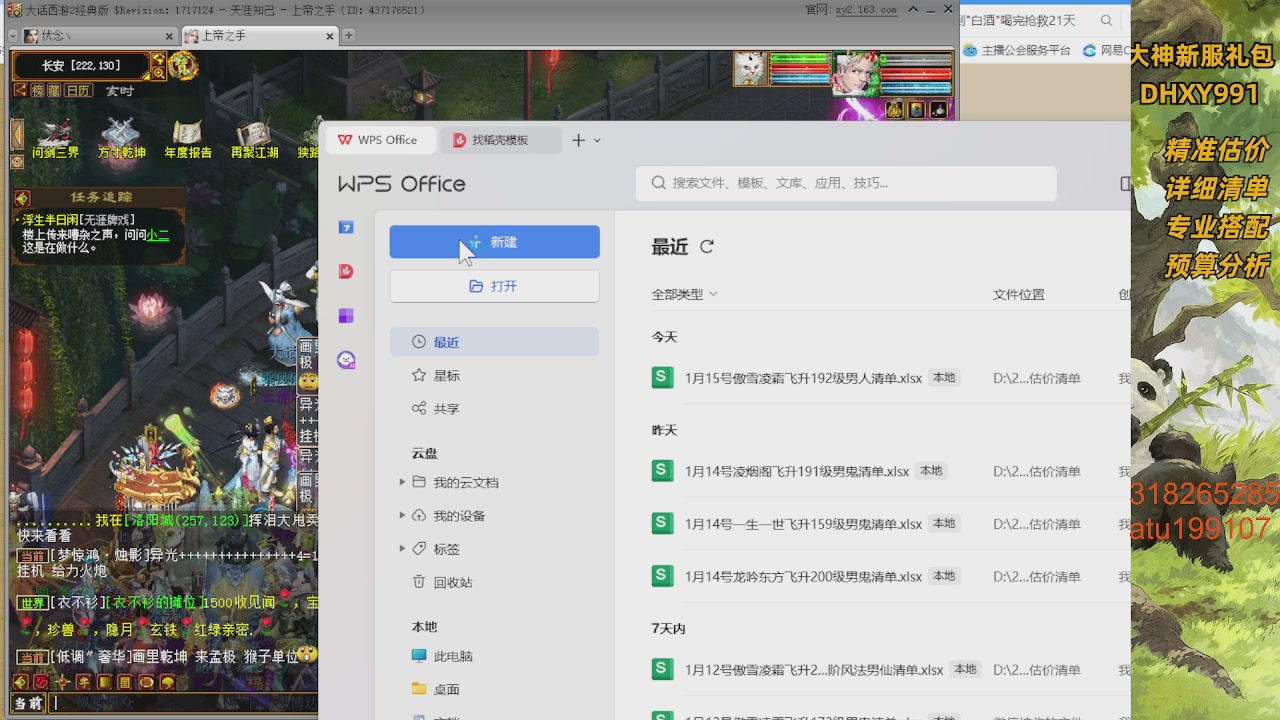Click the white cat pet portrait
The height and width of the screenshot is (720, 1280).
click(750, 69)
